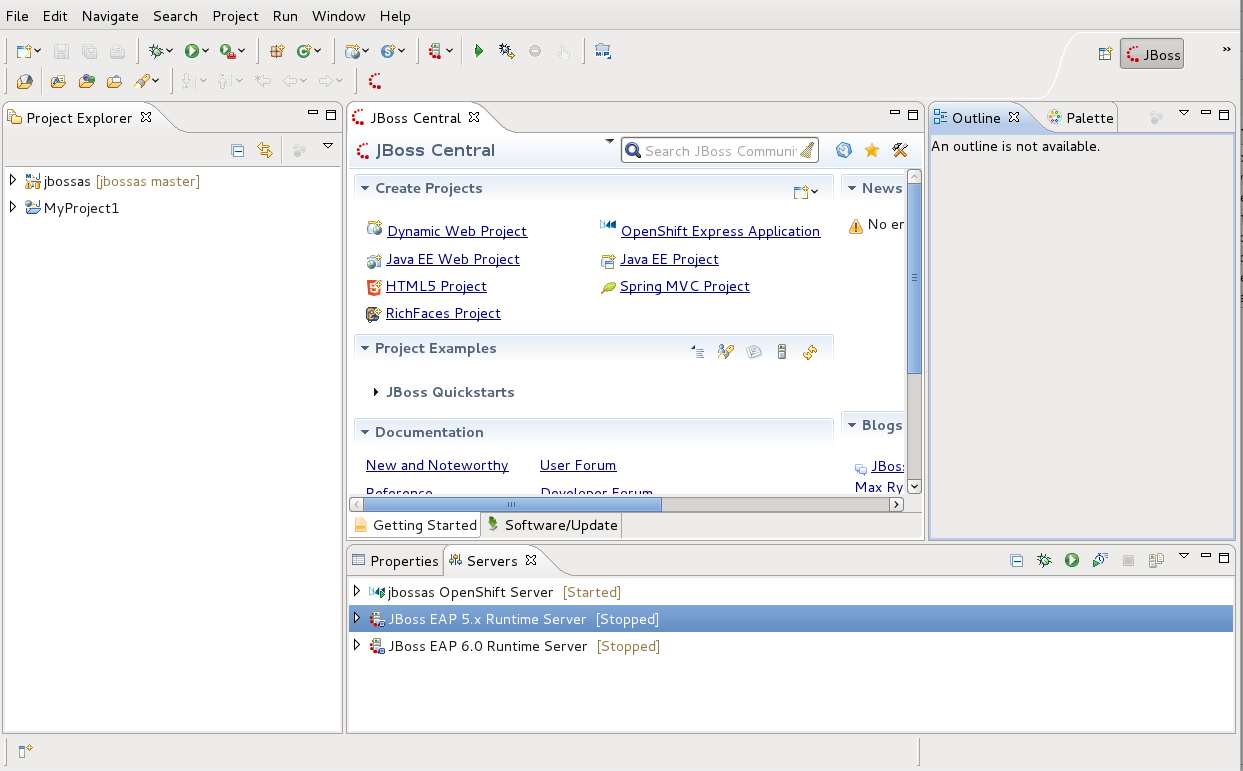Expand the MyProject1 tree node
The height and width of the screenshot is (771, 1243).
[x=13, y=207]
